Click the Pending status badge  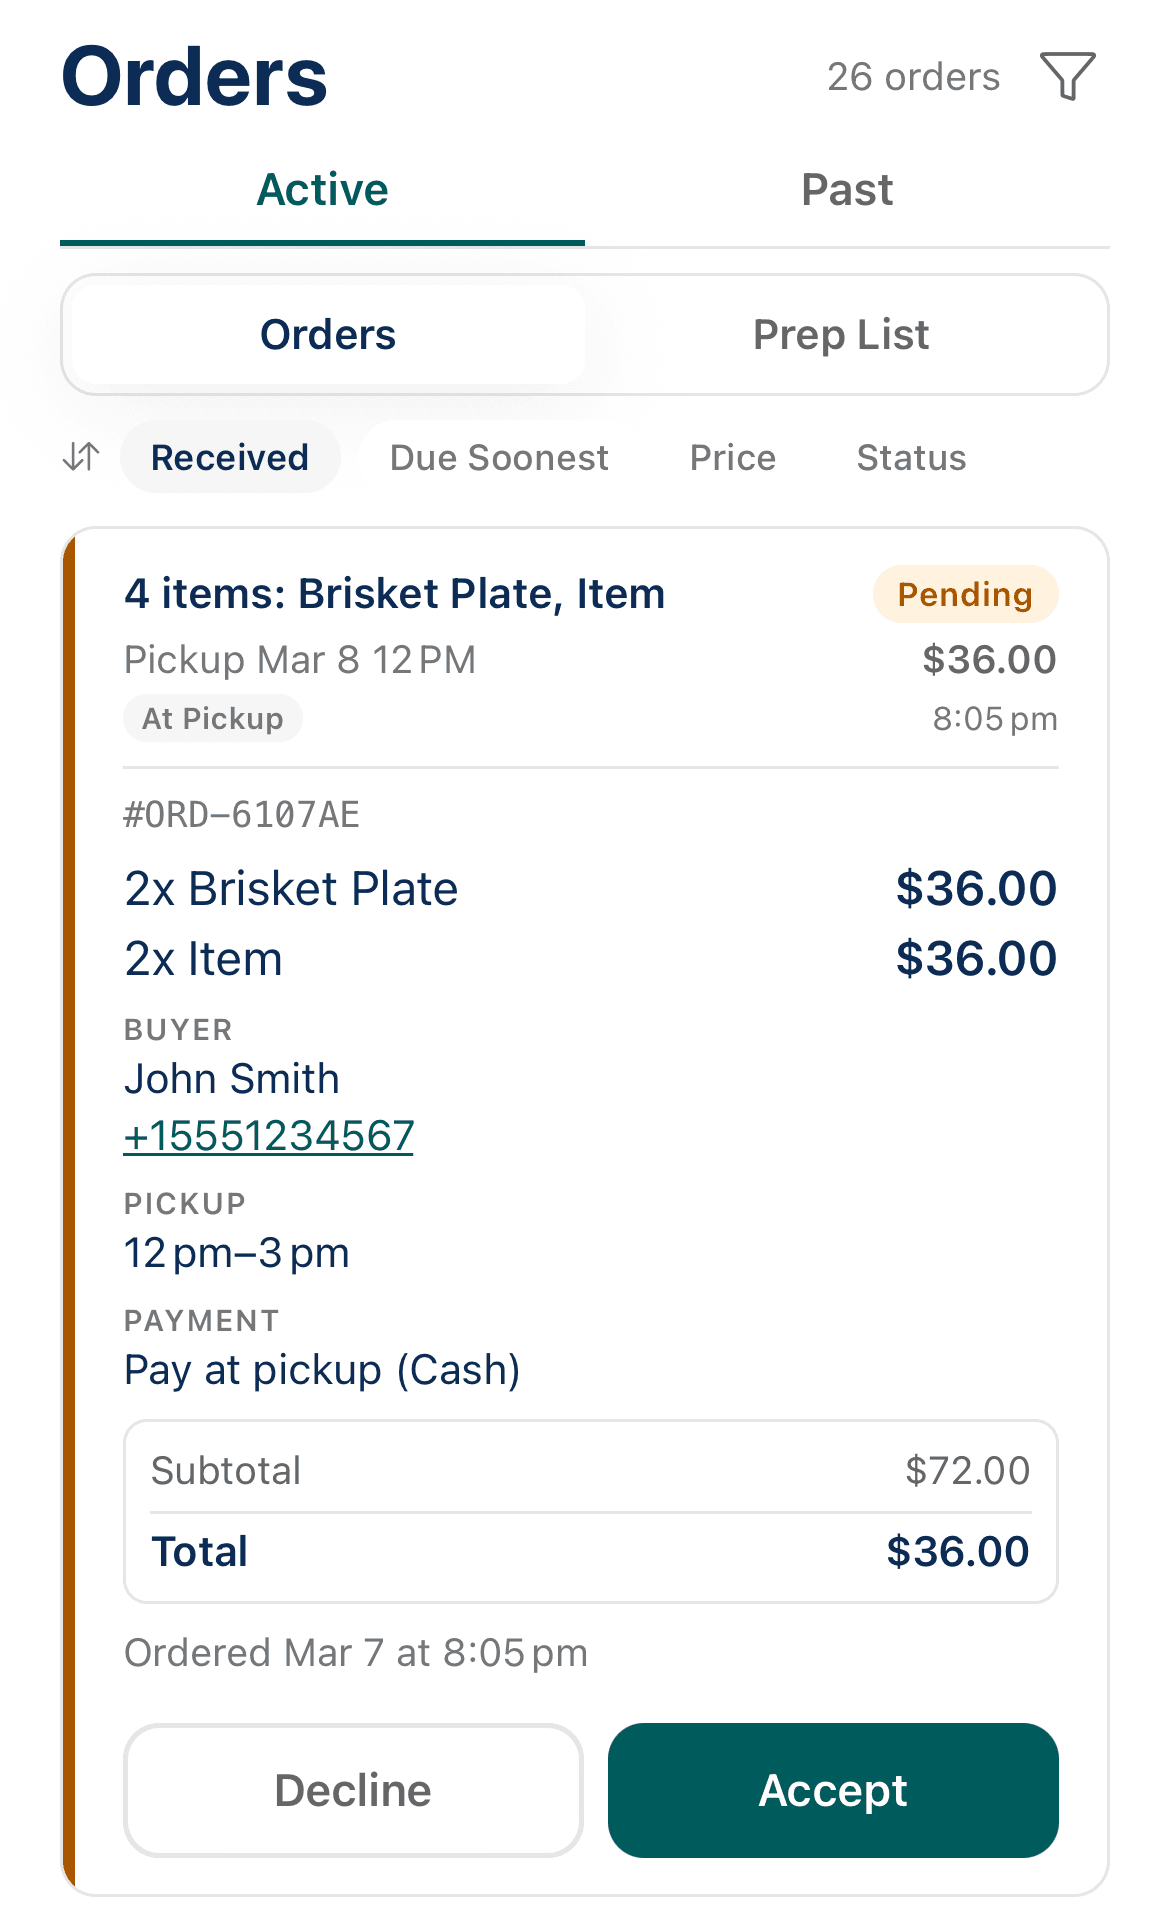(x=964, y=594)
